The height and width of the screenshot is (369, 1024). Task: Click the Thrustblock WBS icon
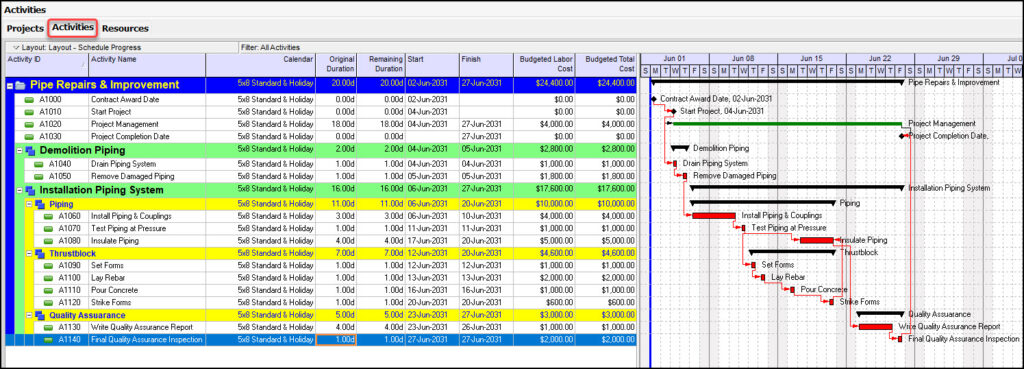point(39,253)
